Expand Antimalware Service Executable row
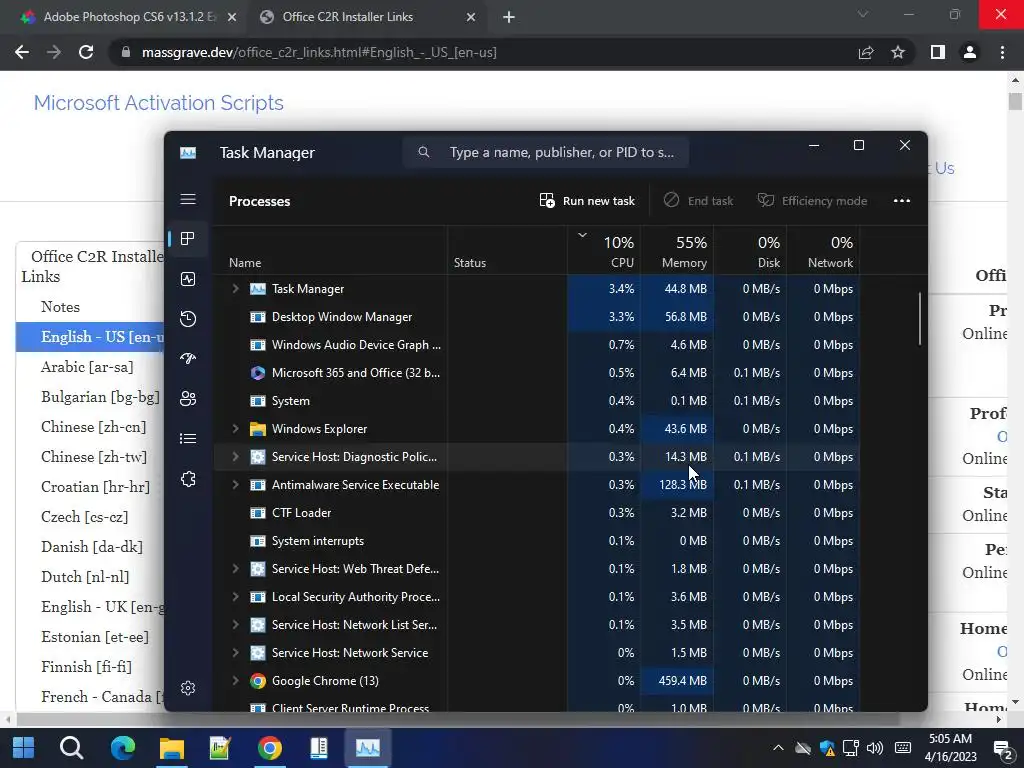 coord(235,485)
